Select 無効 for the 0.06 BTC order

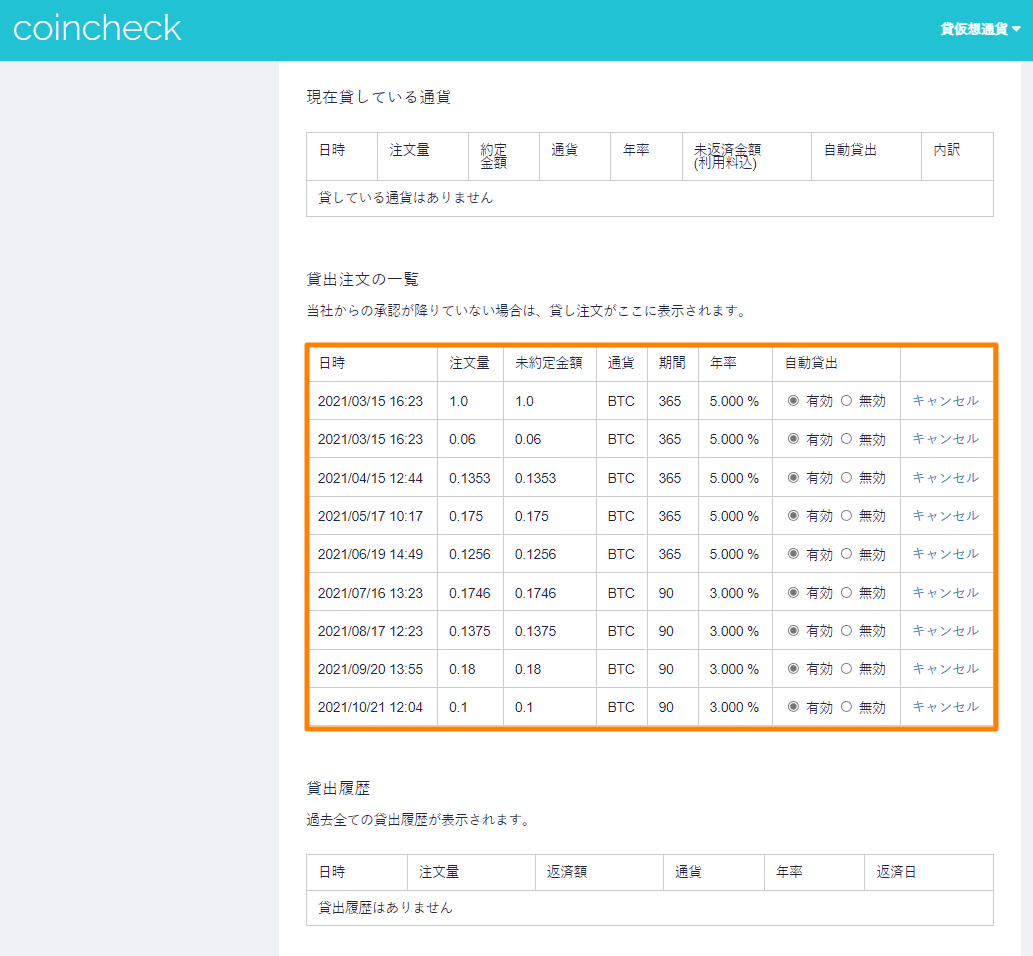[x=847, y=439]
